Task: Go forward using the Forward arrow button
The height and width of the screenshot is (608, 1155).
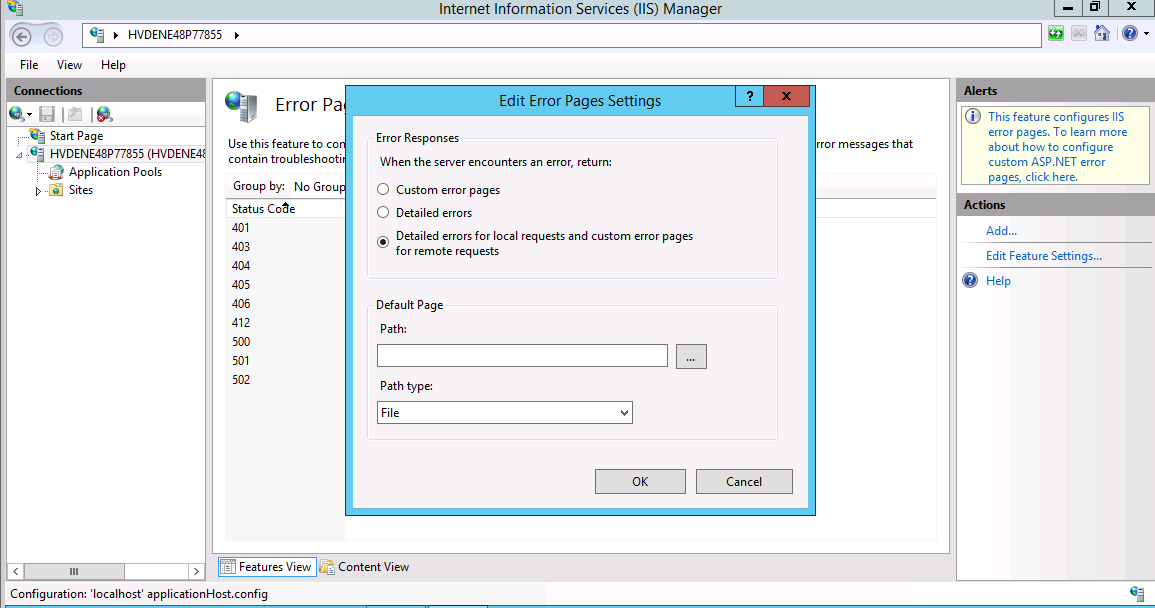Action: tap(53, 35)
